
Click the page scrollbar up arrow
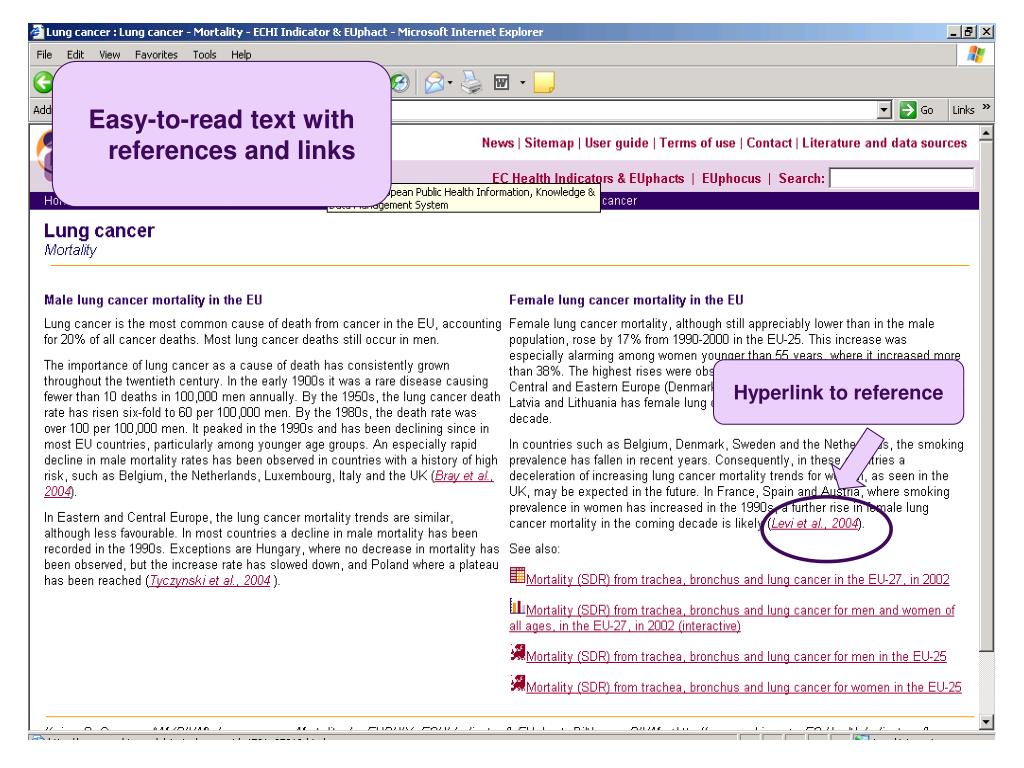click(x=987, y=133)
